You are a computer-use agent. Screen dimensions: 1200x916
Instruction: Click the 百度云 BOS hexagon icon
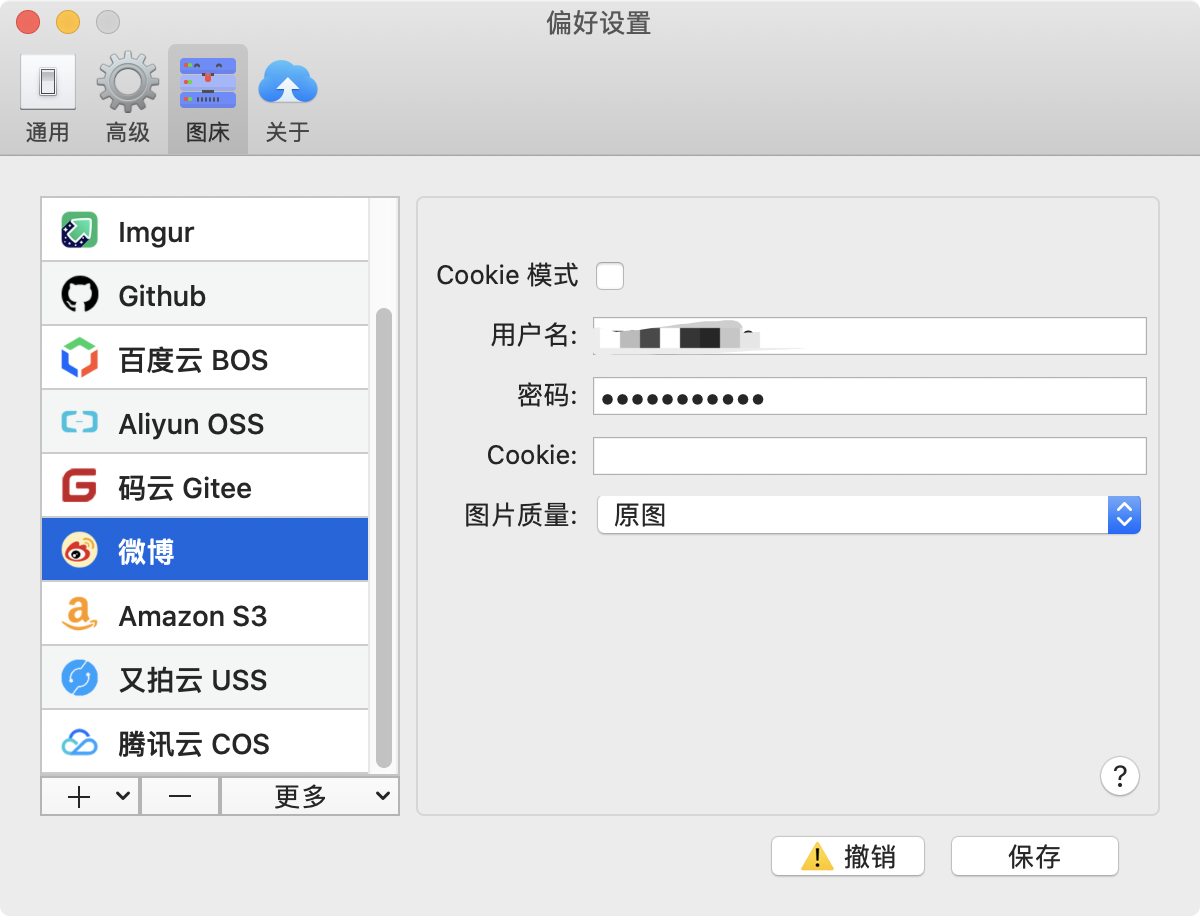pos(80,359)
